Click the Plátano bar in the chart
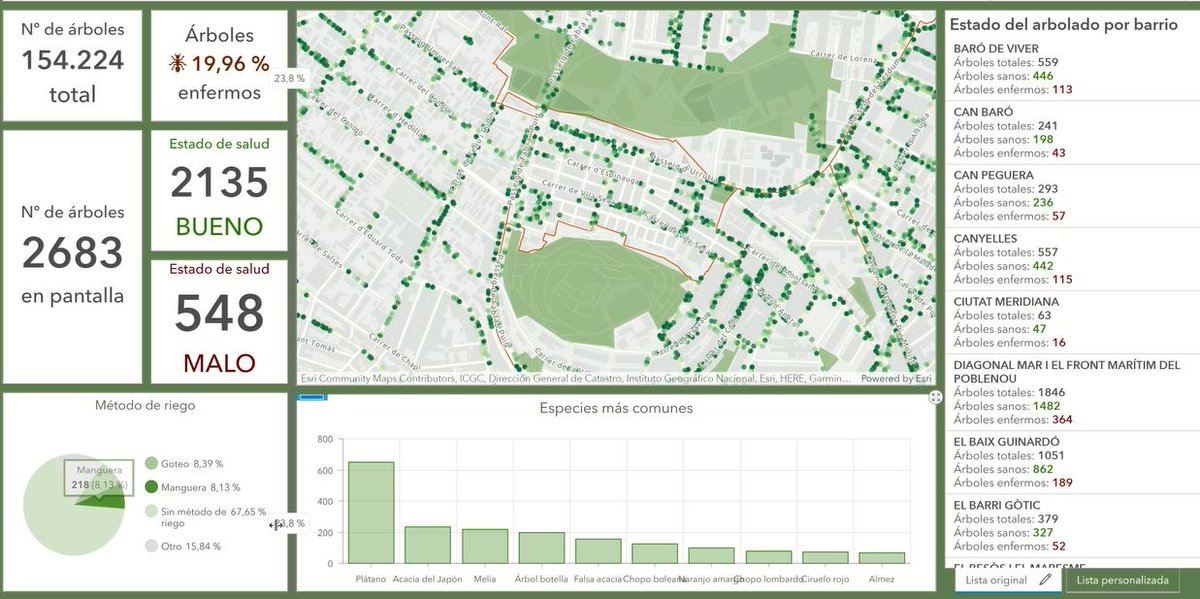The image size is (1200, 599). (371, 512)
